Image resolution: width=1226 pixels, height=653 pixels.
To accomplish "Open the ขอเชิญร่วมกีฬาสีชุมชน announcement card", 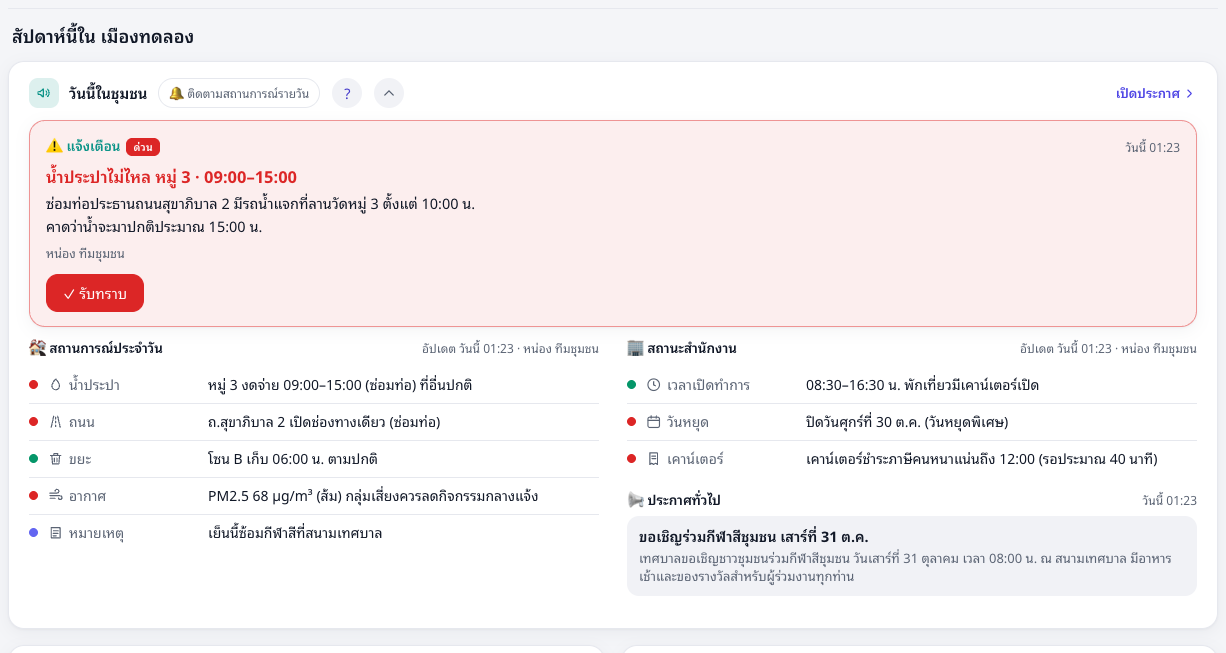I will coord(912,556).
